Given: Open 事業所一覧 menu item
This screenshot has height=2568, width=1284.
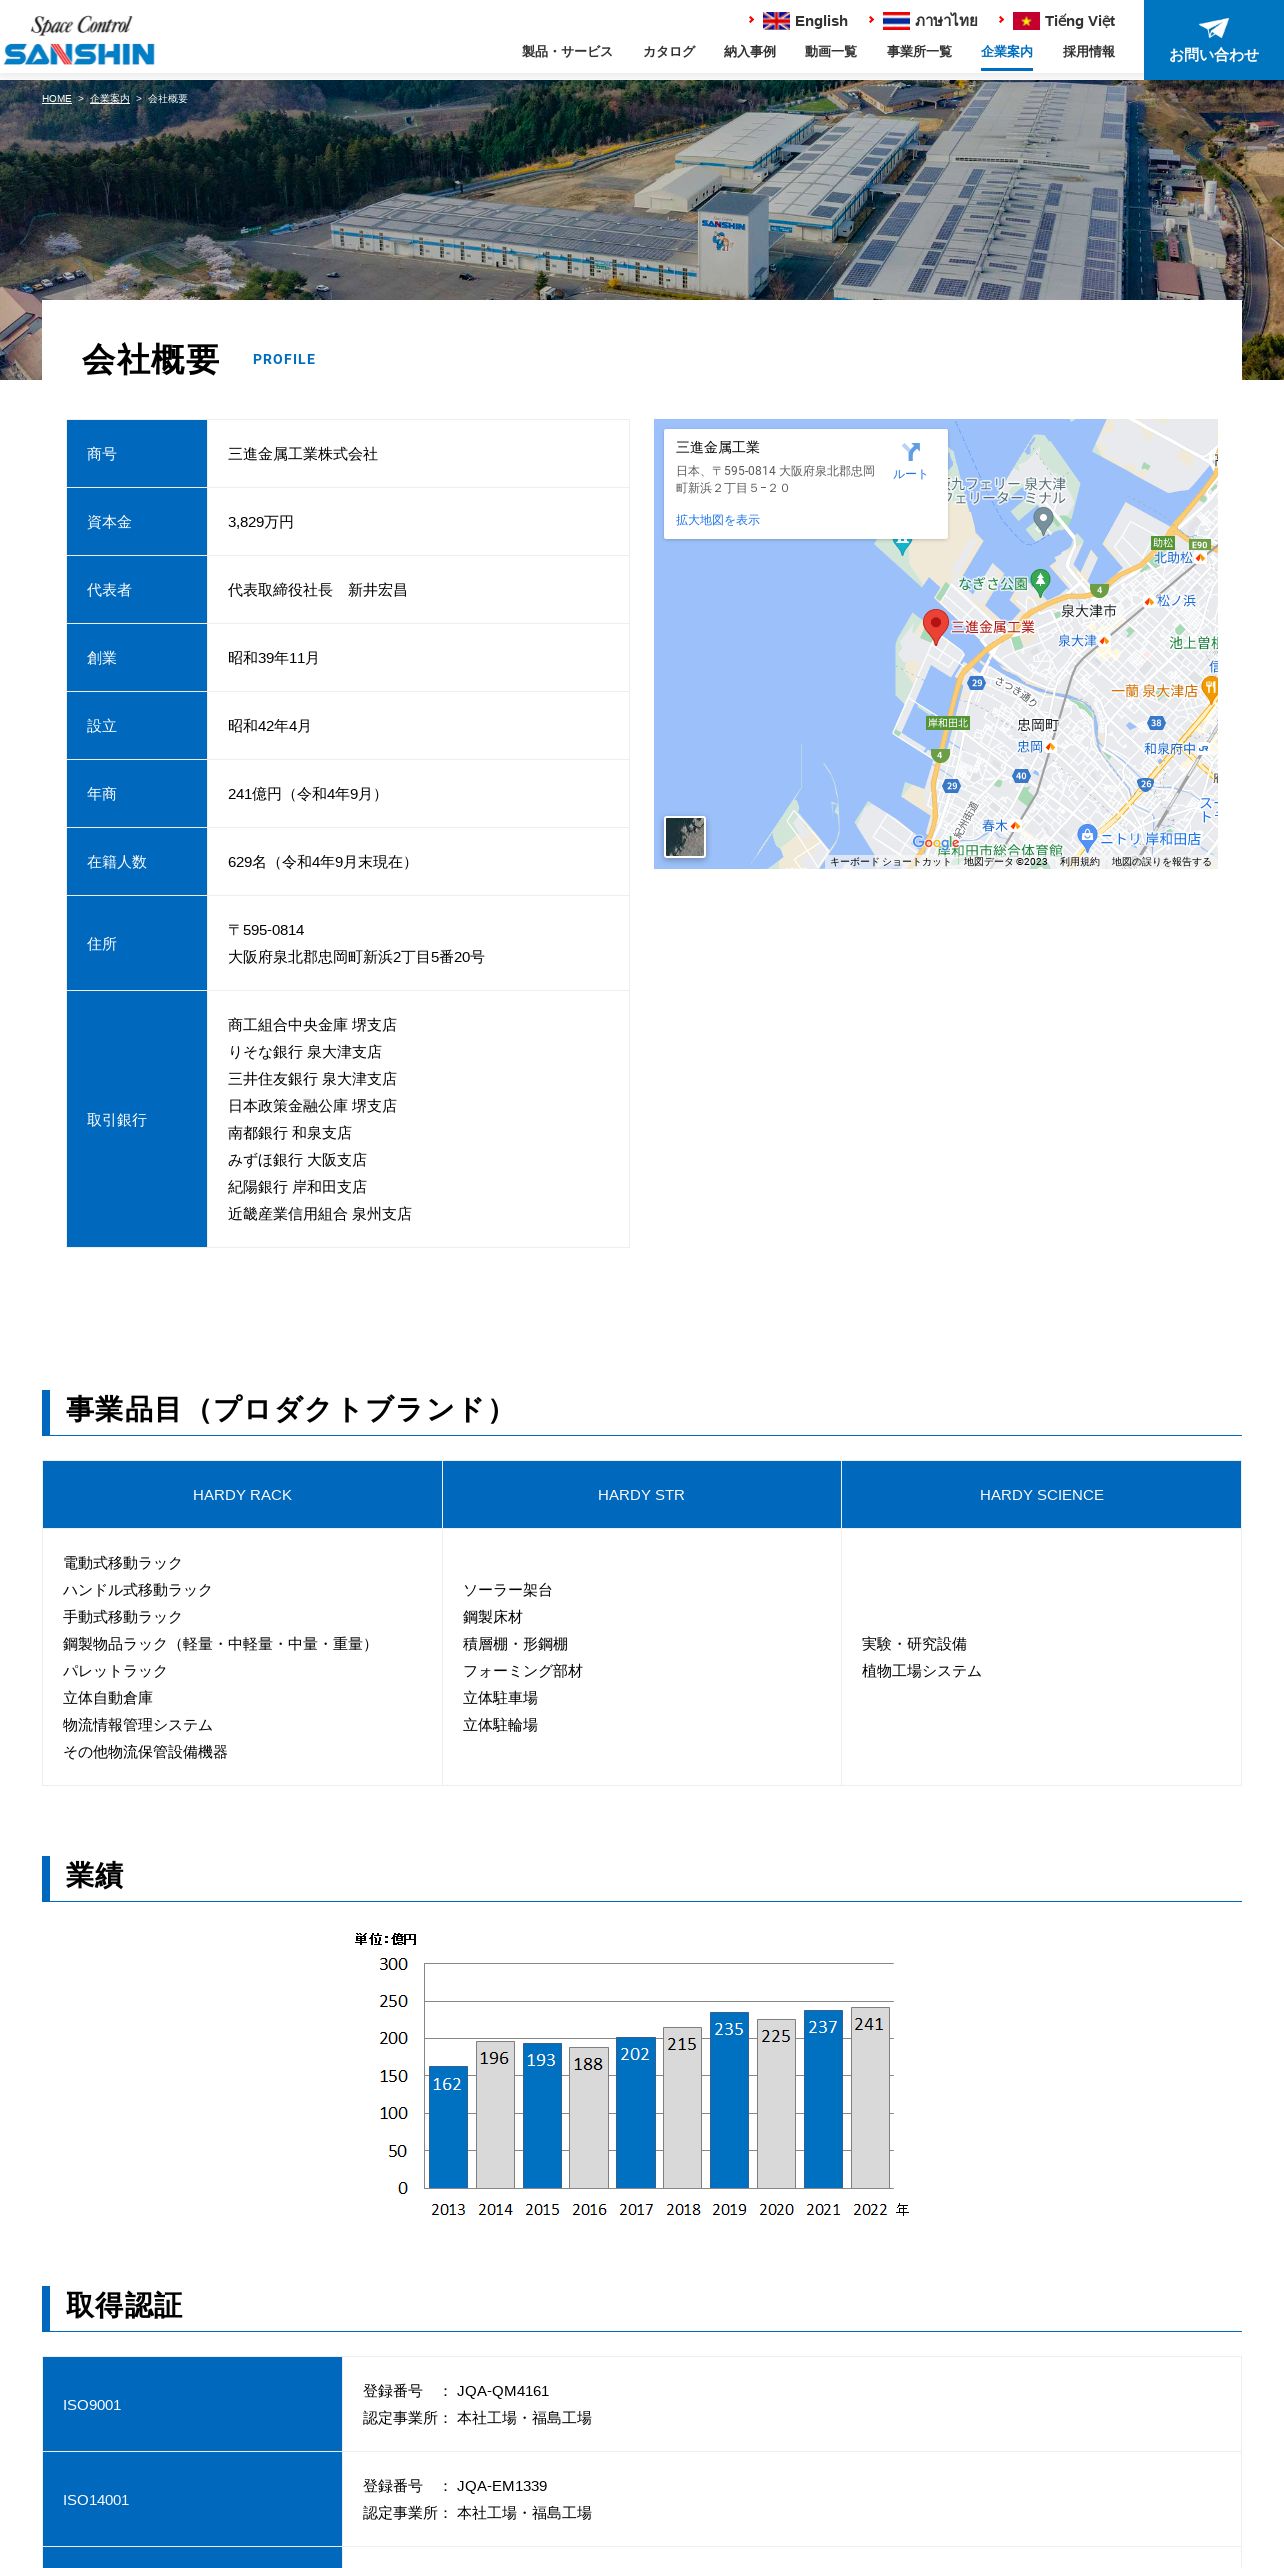Looking at the screenshot, I should point(919,52).
